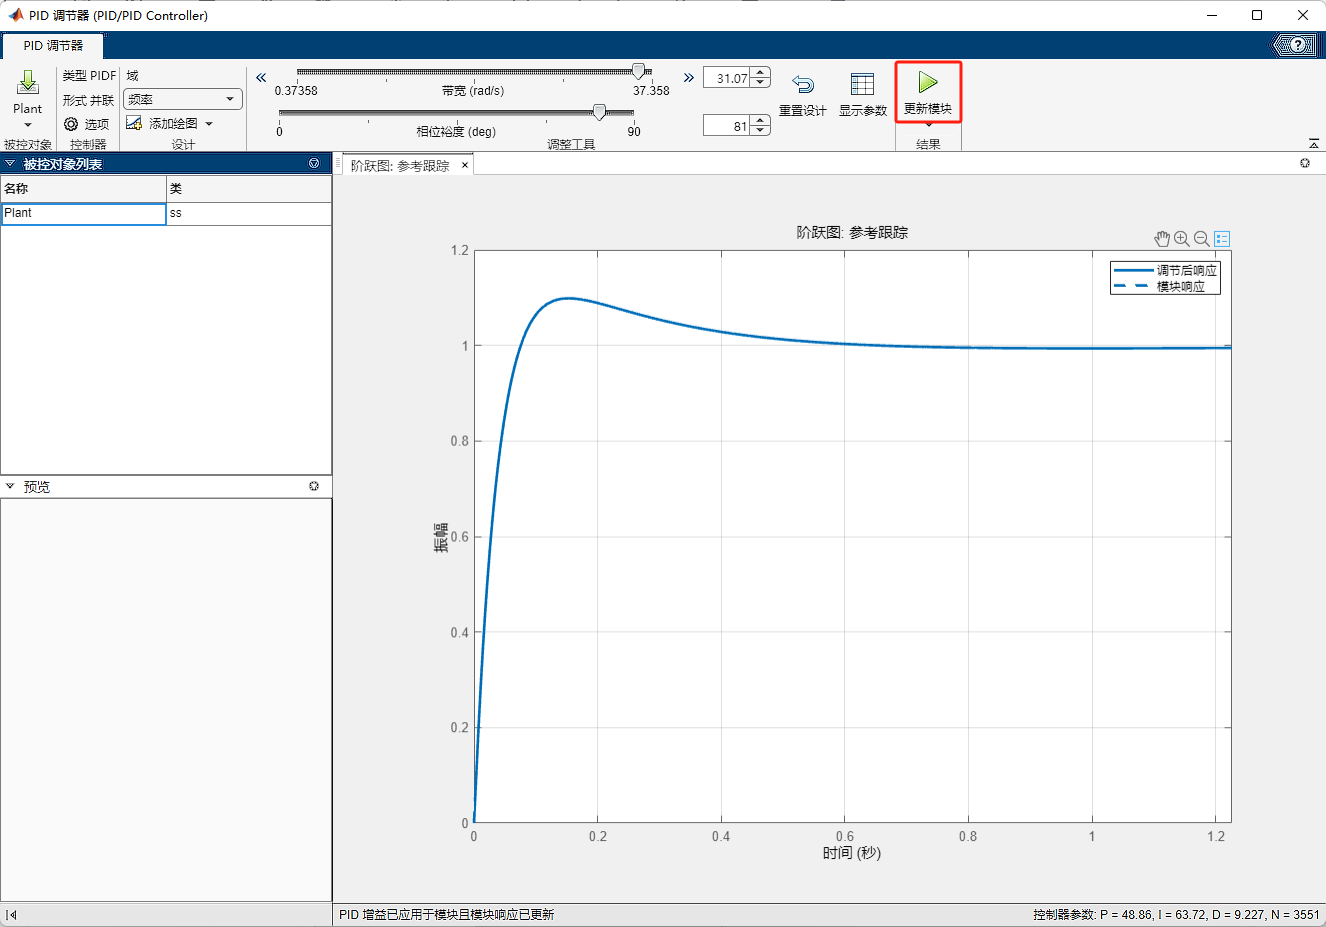Increase bandwidth range with right double chevron

click(x=688, y=77)
